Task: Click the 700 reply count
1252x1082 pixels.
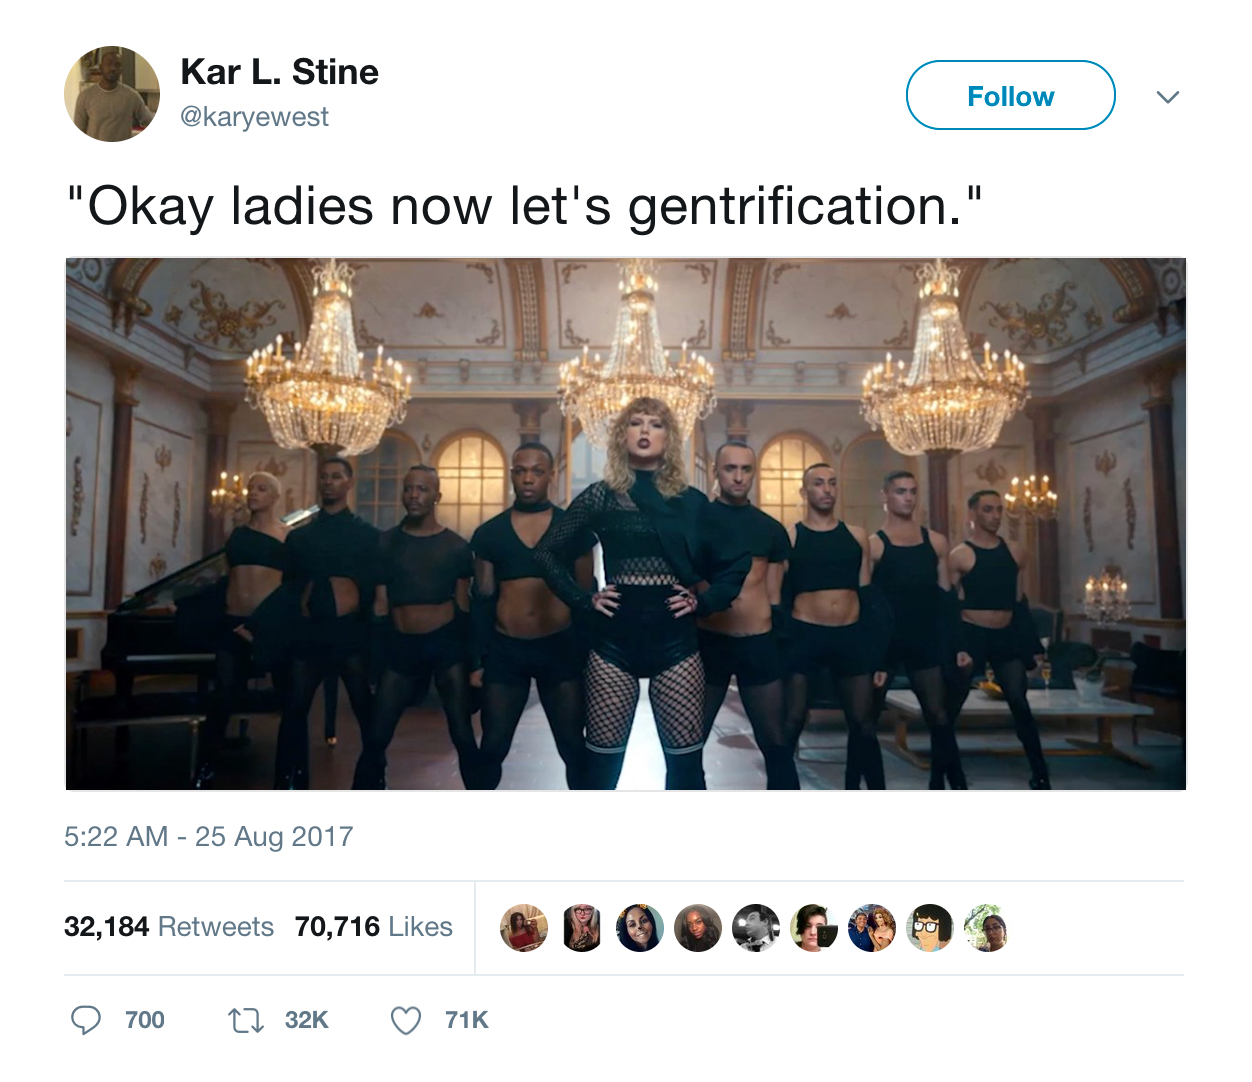Action: pos(145,1020)
